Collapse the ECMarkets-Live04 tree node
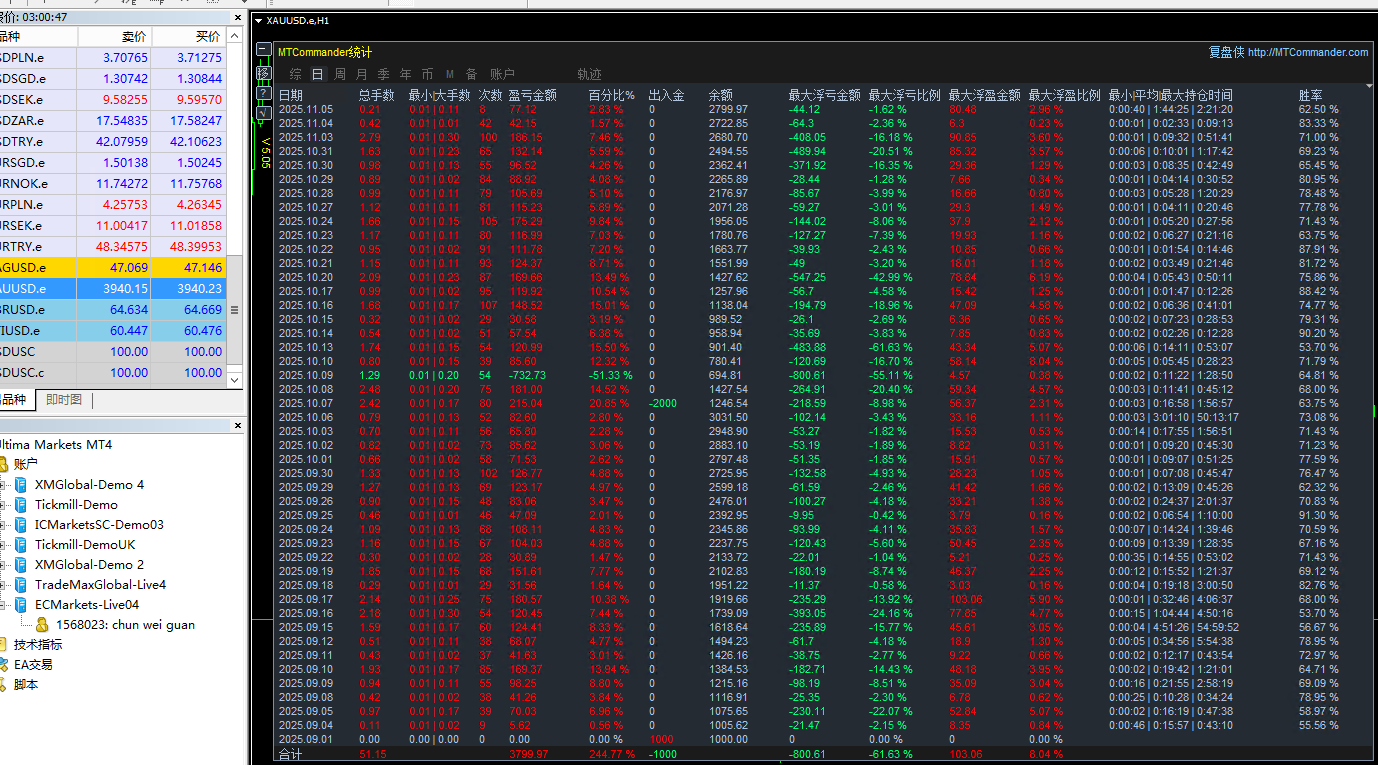1378x765 pixels. pos(3,605)
